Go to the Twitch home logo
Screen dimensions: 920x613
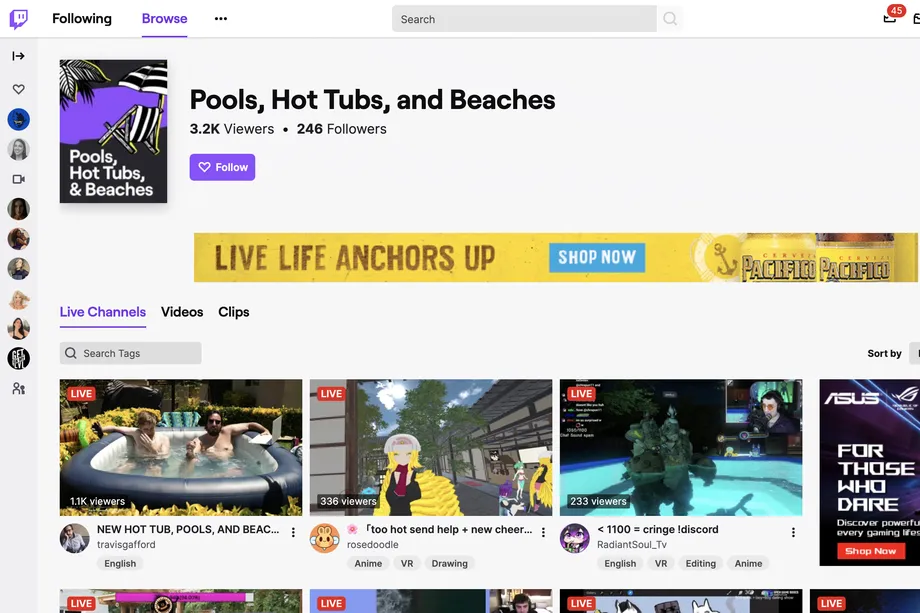[19, 19]
